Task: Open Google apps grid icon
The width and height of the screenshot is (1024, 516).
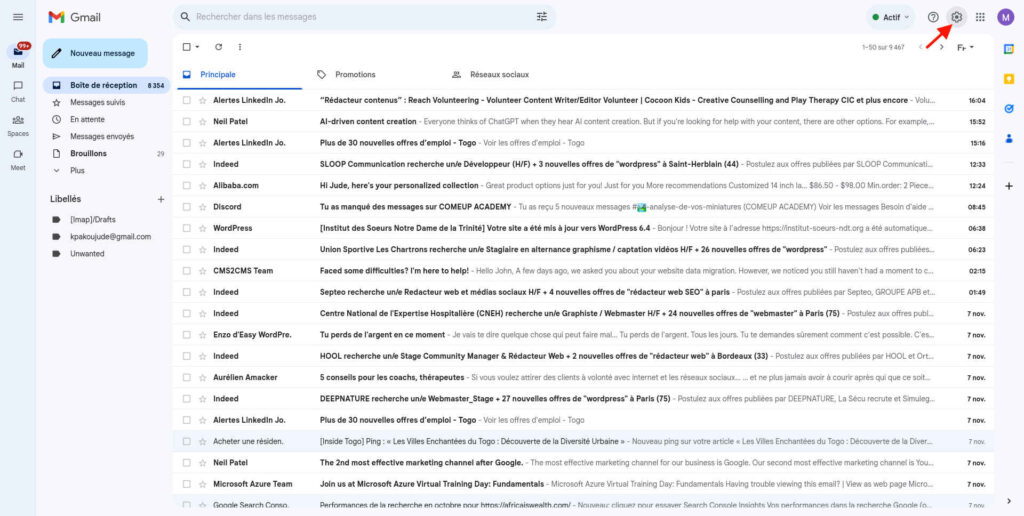Action: click(980, 17)
